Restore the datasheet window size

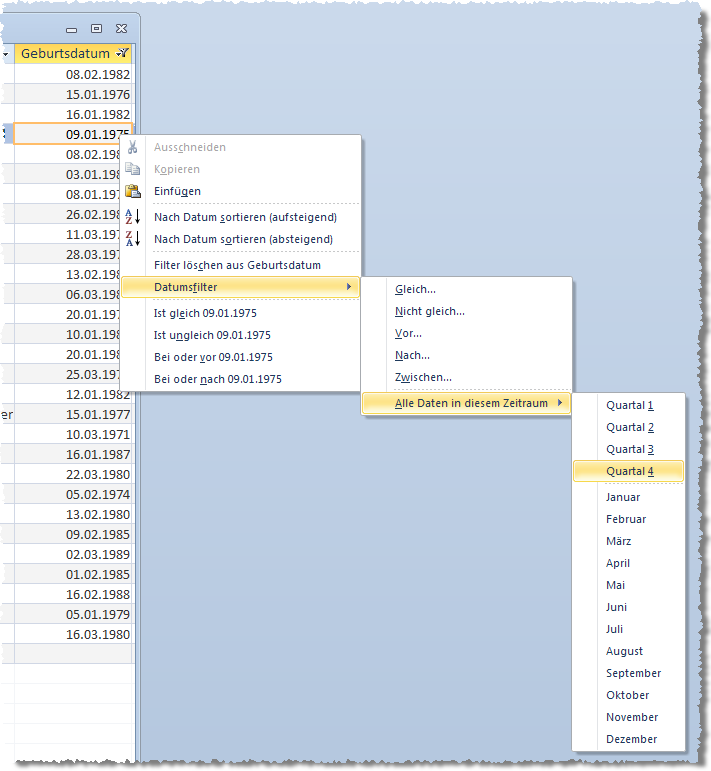click(x=96, y=30)
